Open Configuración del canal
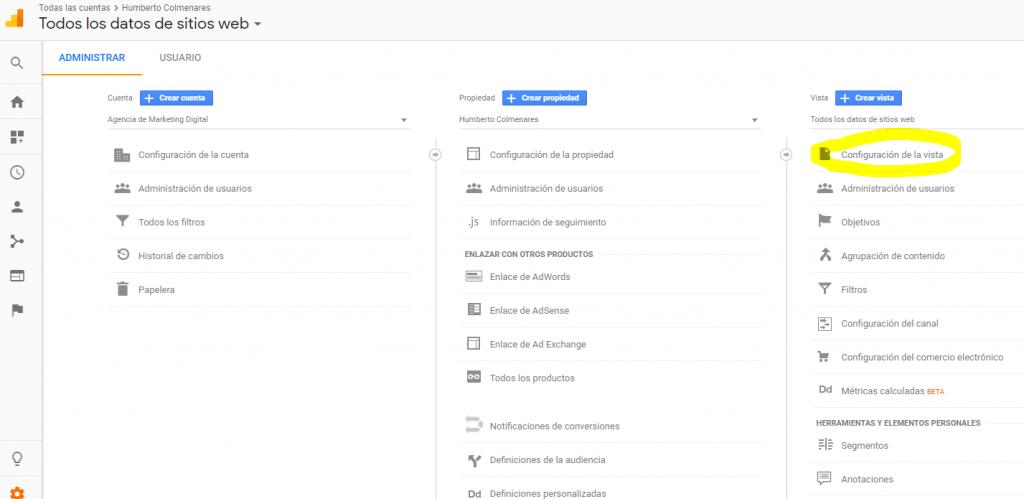 click(x=889, y=323)
